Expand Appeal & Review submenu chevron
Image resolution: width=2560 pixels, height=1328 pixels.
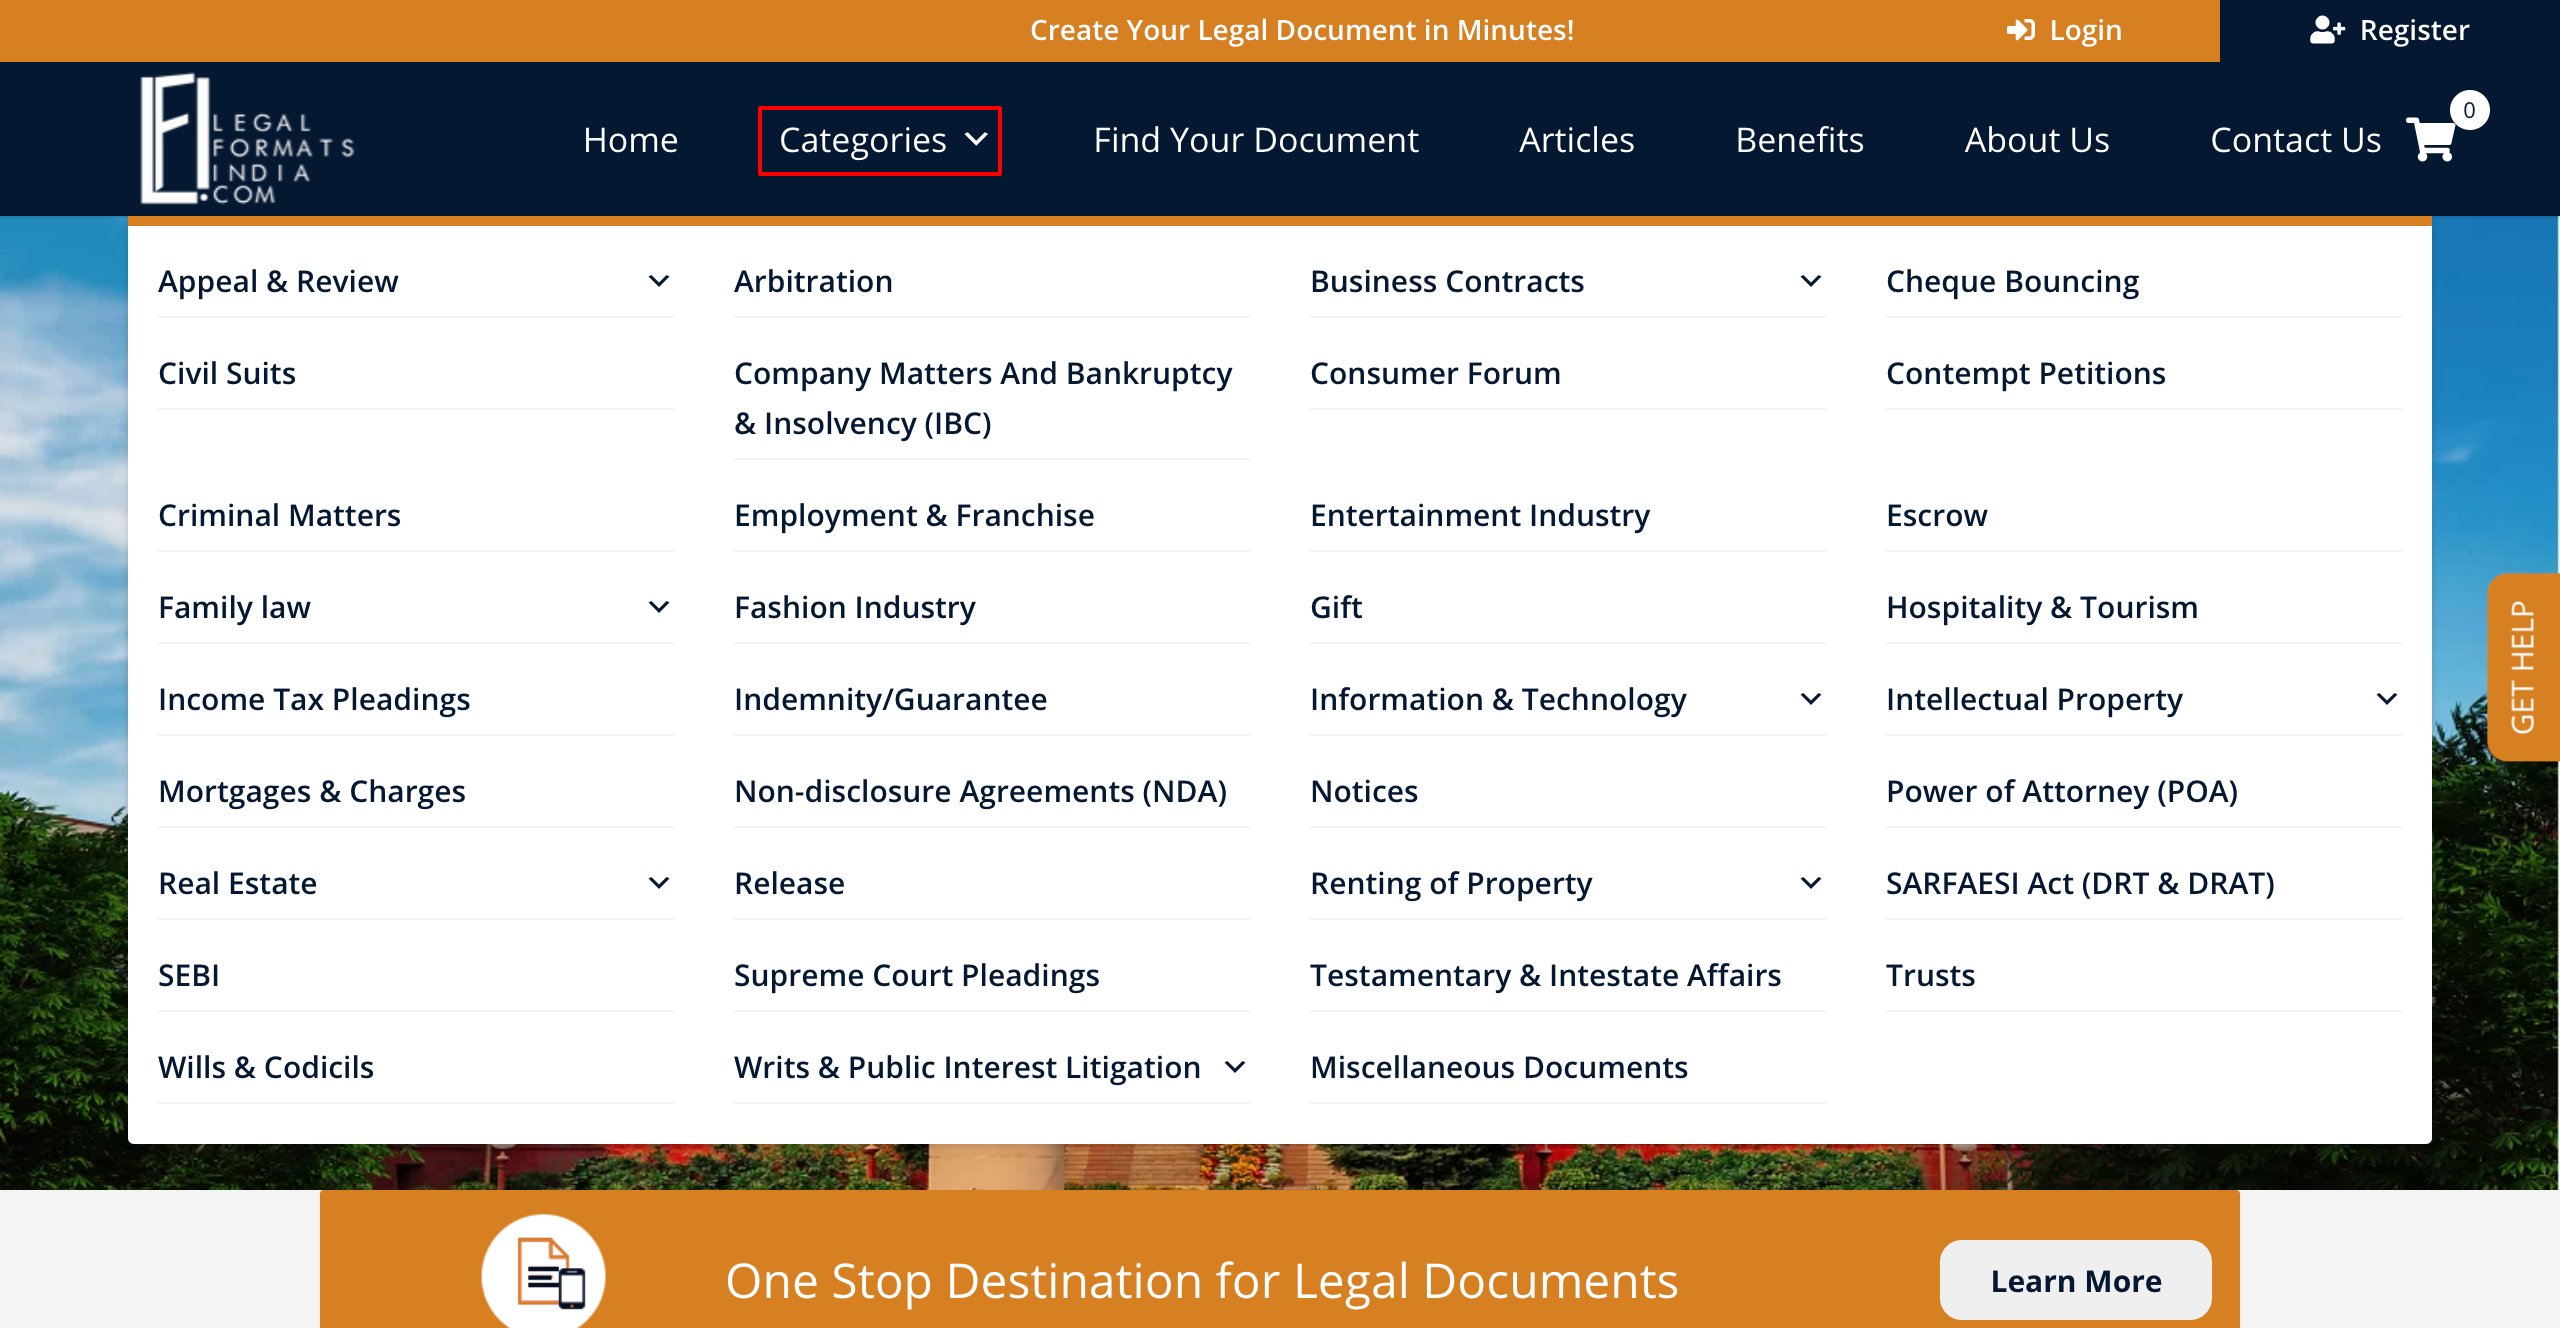659,281
